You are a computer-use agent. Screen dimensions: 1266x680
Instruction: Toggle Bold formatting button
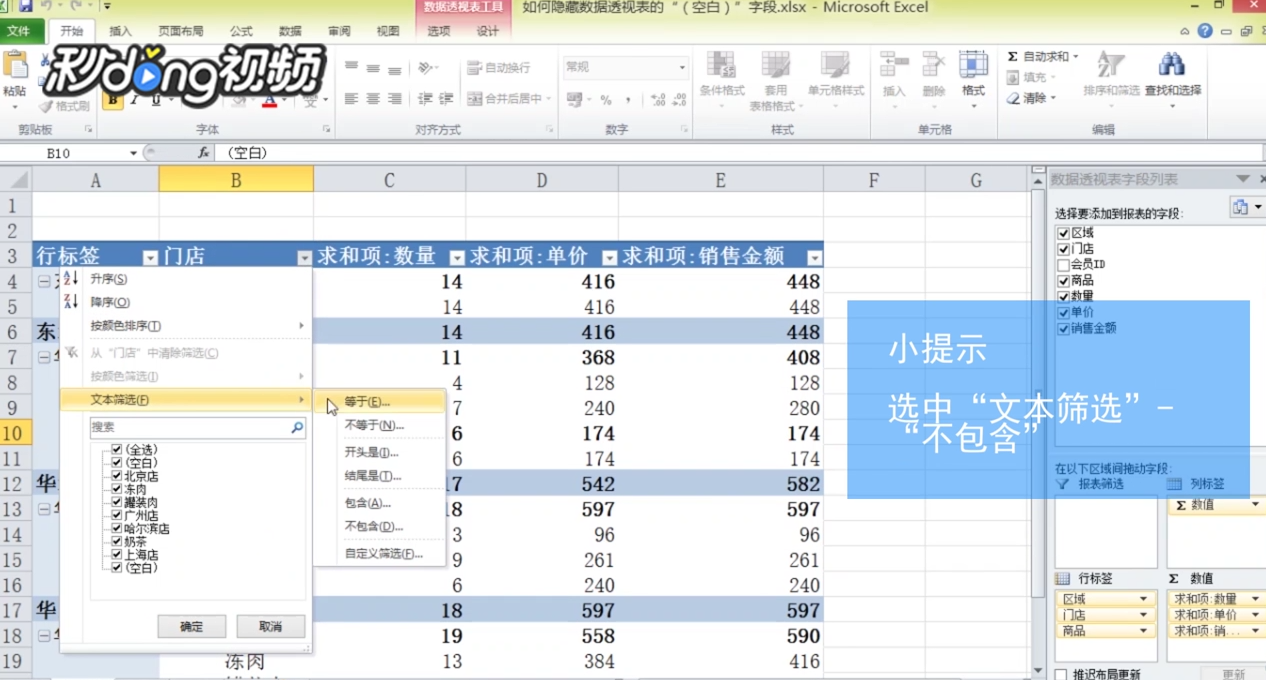(113, 100)
